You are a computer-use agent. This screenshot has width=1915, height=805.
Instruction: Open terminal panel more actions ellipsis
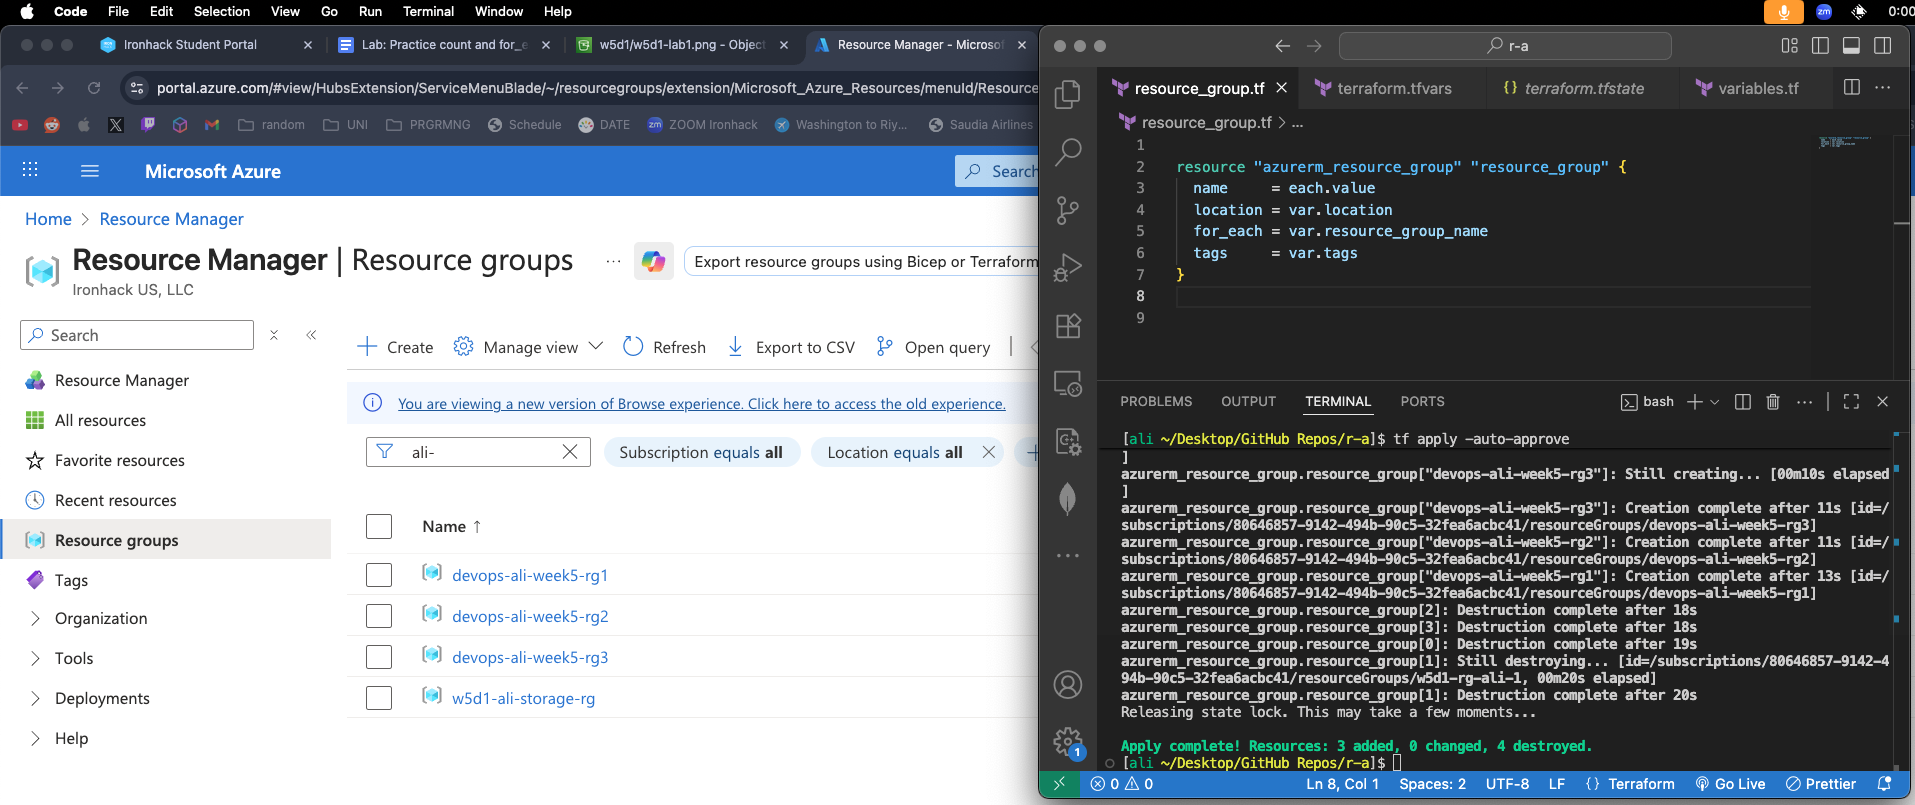[1804, 401]
